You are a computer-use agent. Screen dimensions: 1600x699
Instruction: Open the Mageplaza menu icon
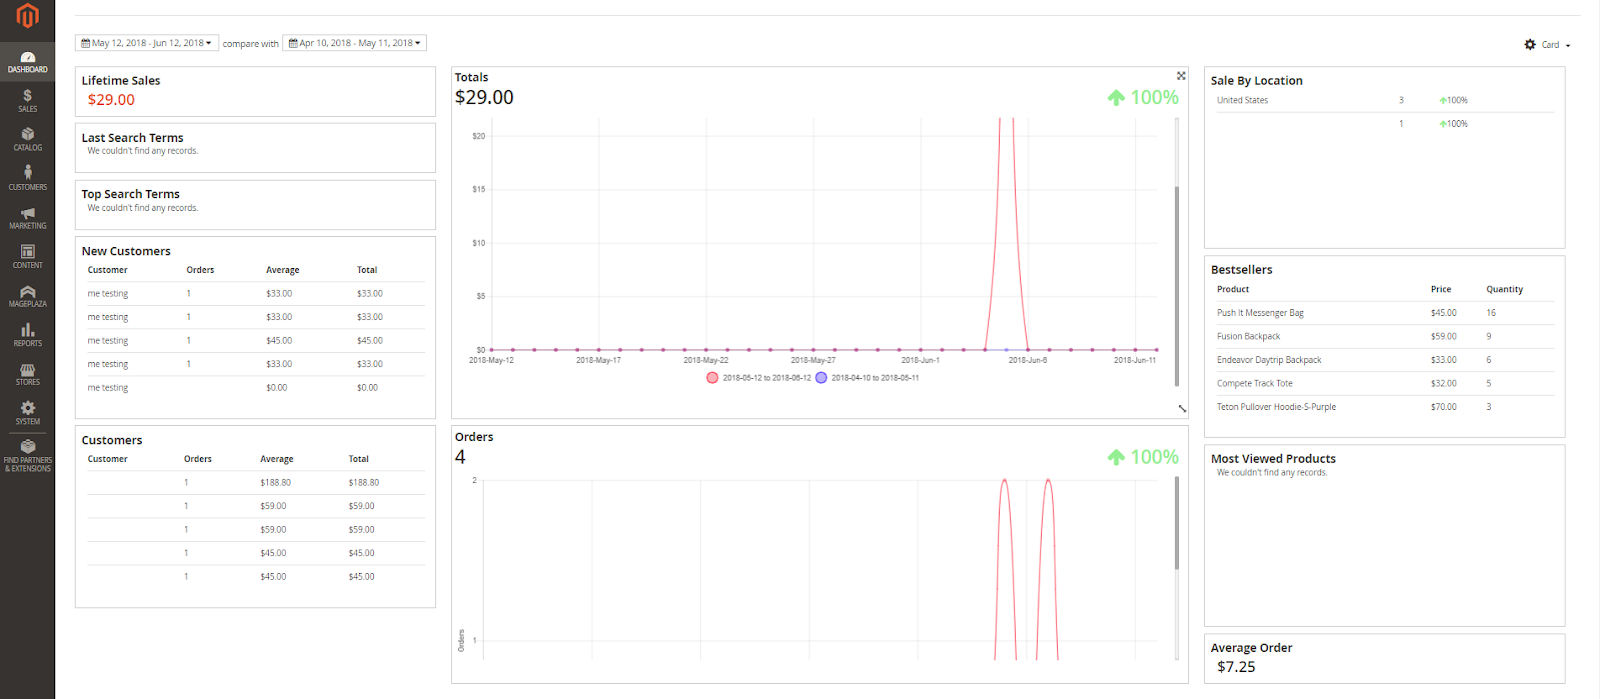point(27,296)
